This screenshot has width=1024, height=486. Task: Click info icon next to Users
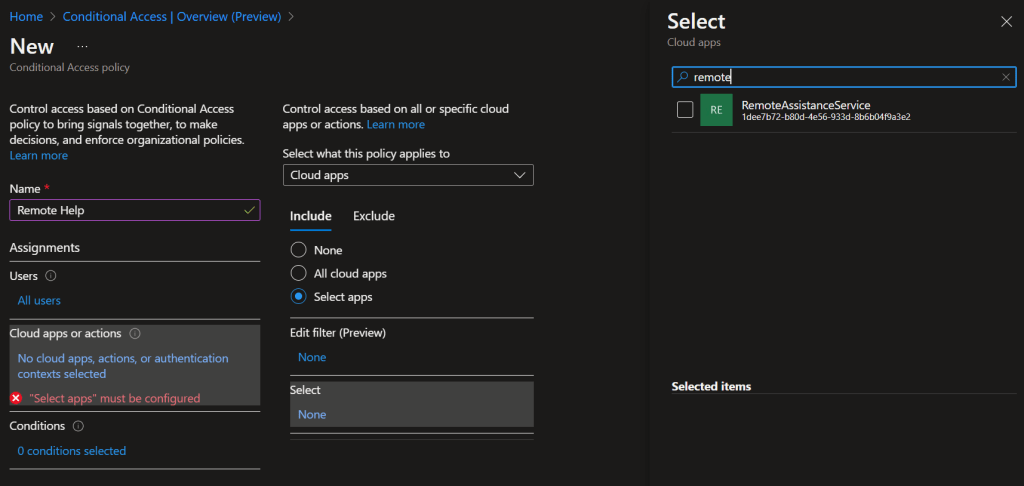pos(51,275)
